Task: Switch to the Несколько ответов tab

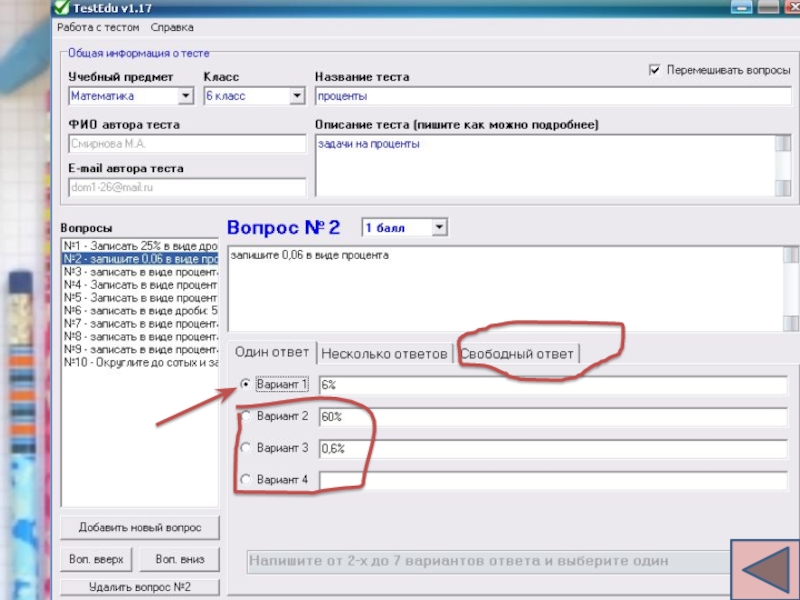Action: tap(385, 354)
